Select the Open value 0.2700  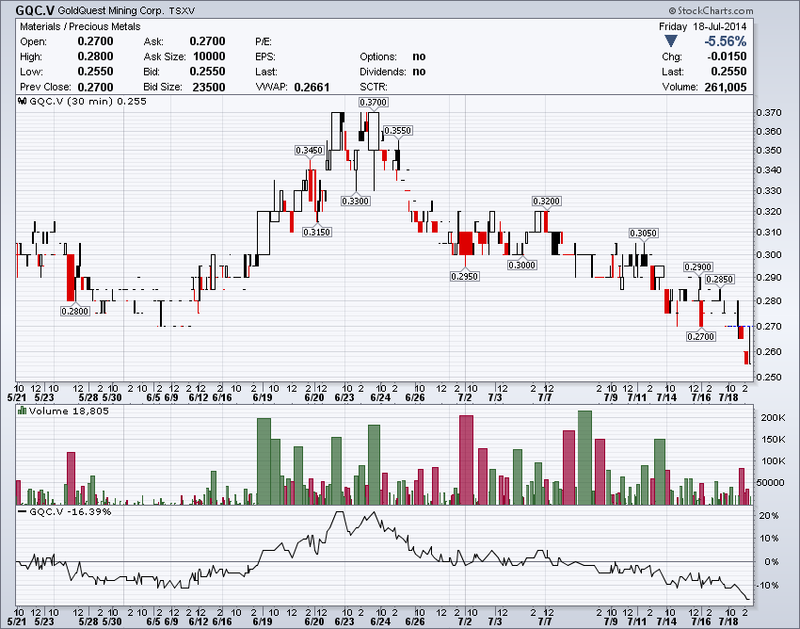[x=95, y=41]
